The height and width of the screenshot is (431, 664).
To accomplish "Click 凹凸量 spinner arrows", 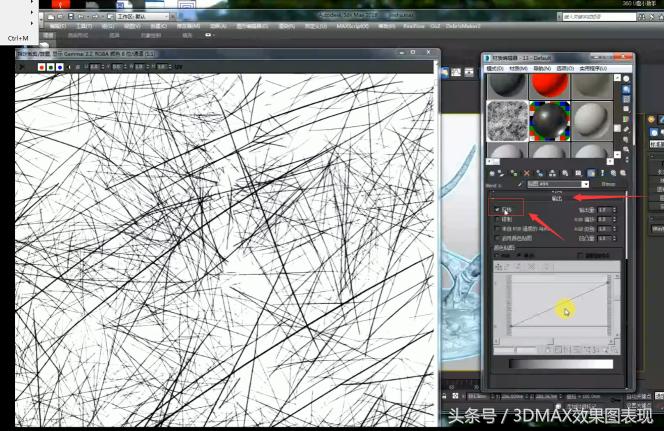I will 614,239.
